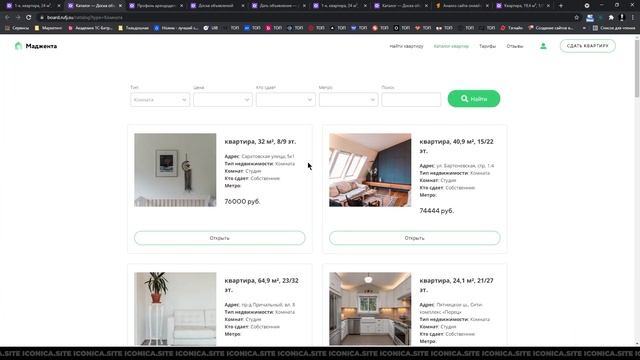Click the 24,1 м² kitchen photo

coord(370,309)
